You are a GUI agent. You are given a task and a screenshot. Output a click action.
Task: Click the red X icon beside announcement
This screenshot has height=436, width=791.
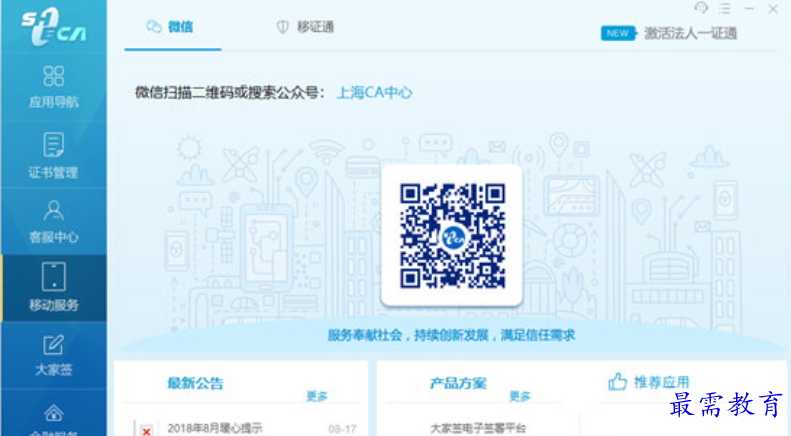[146, 430]
